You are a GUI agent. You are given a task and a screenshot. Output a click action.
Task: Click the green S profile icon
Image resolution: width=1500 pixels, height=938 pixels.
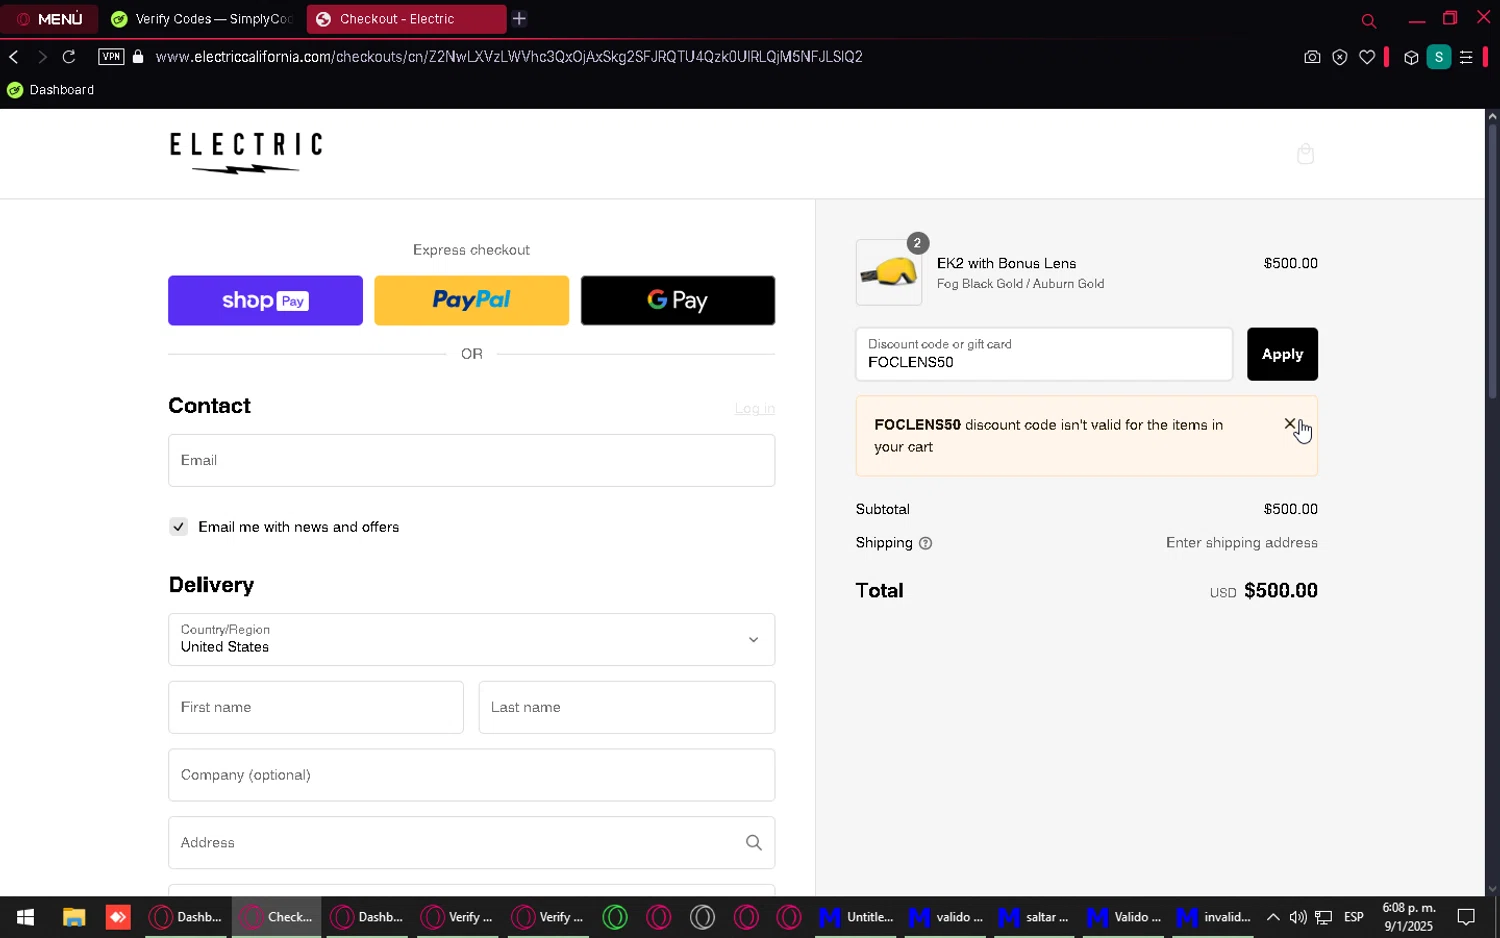tap(1438, 57)
